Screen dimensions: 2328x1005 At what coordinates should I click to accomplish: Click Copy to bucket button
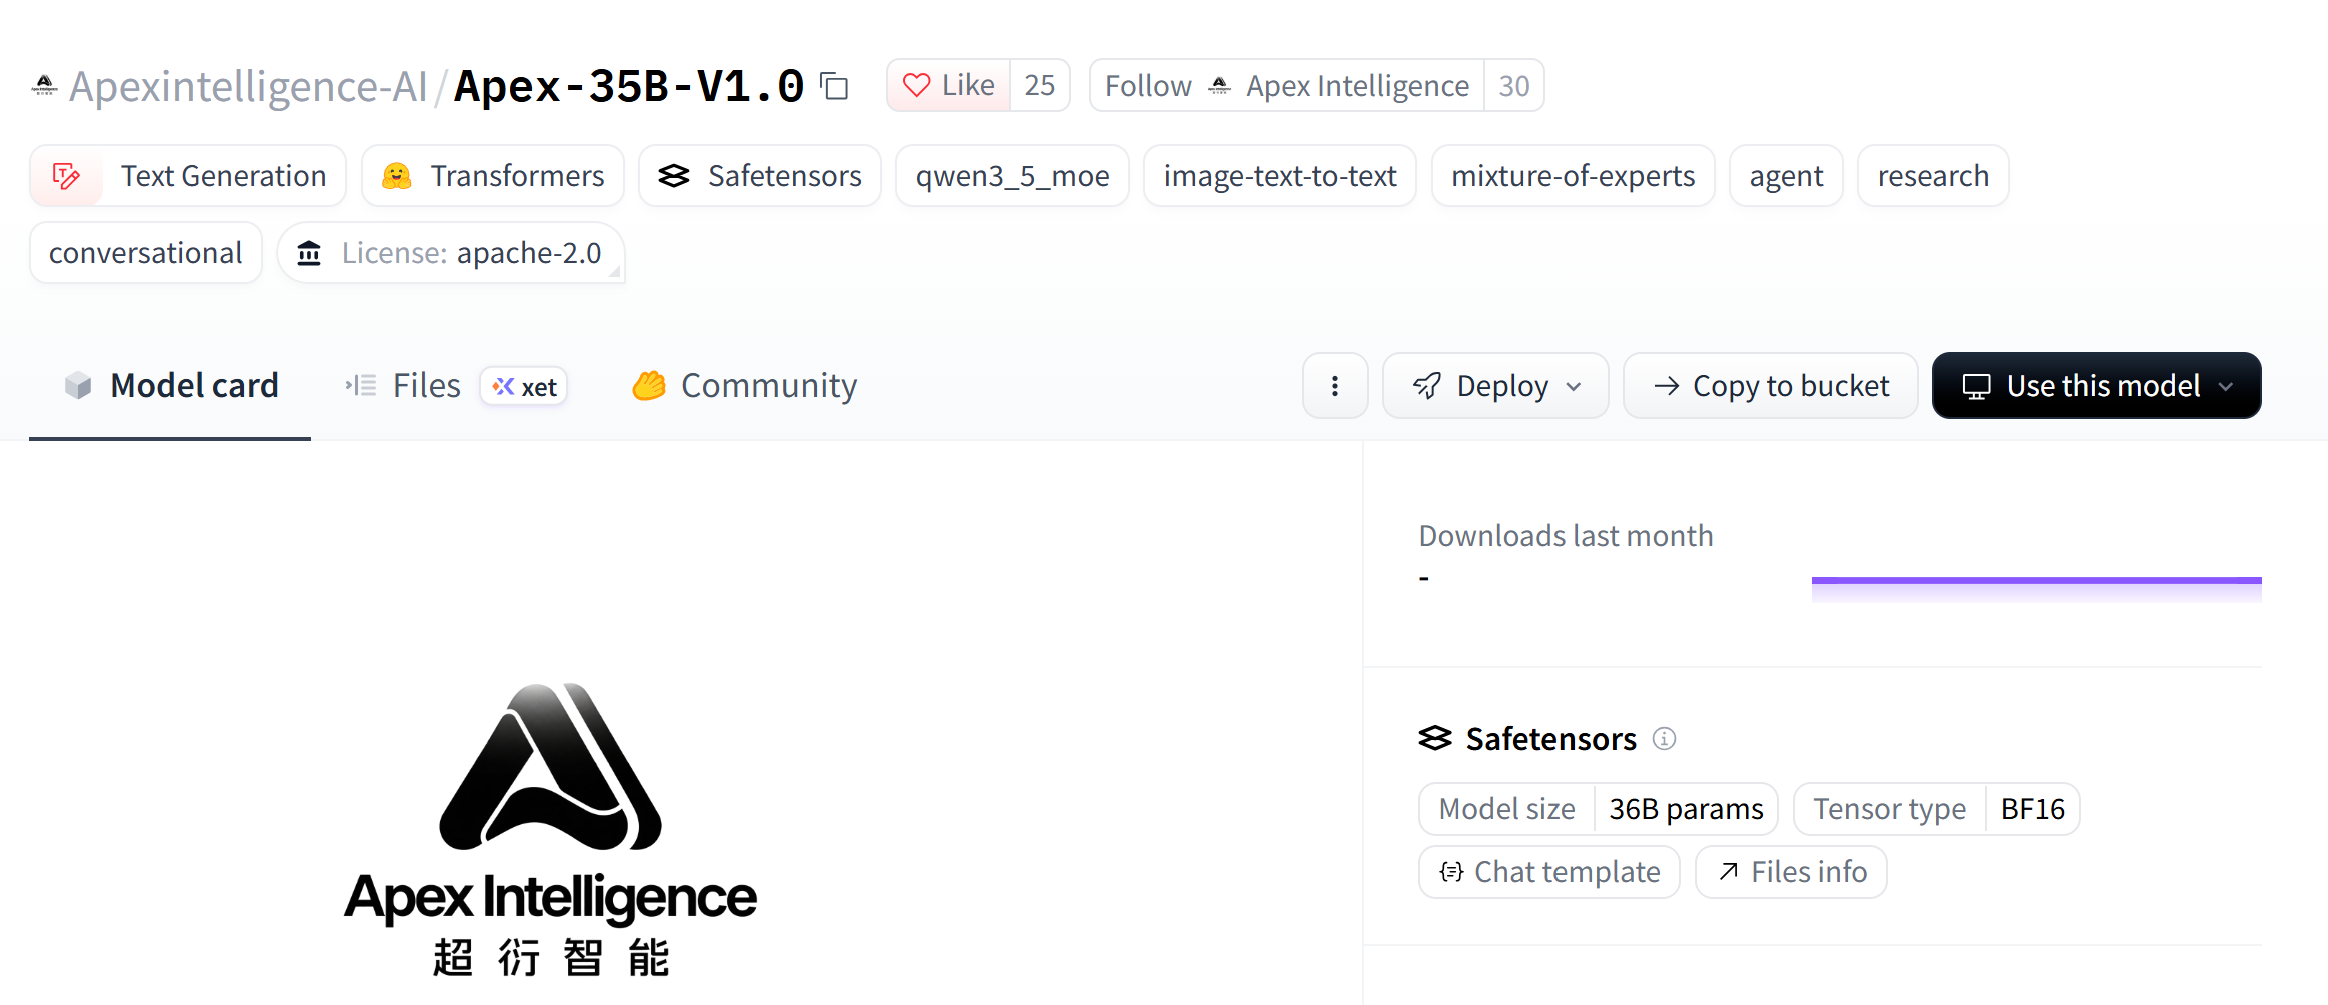pos(1771,386)
